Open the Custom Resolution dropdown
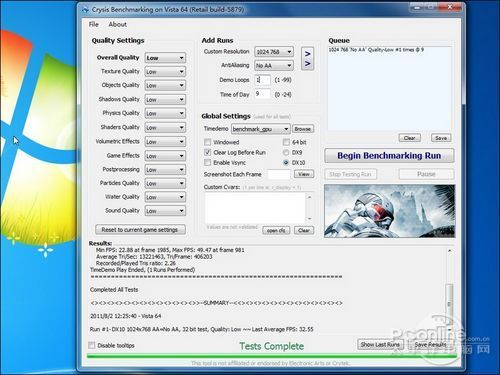 tap(274, 52)
